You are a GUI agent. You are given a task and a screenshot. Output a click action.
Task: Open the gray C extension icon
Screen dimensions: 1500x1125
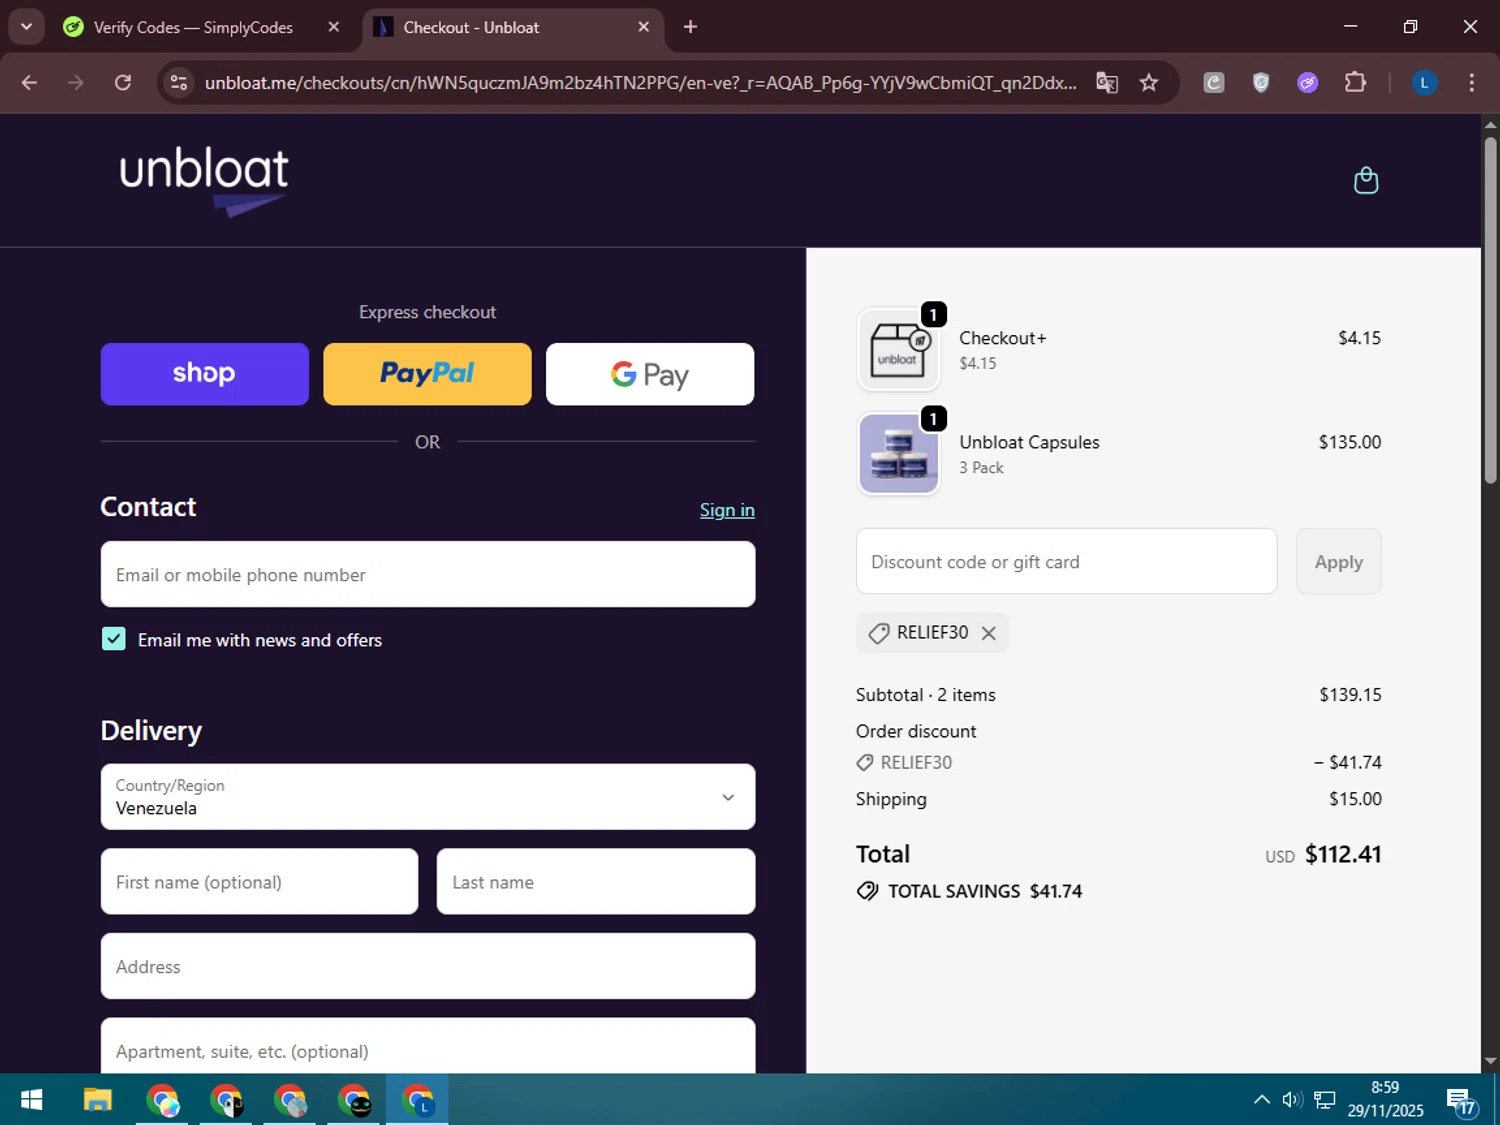coord(1214,82)
